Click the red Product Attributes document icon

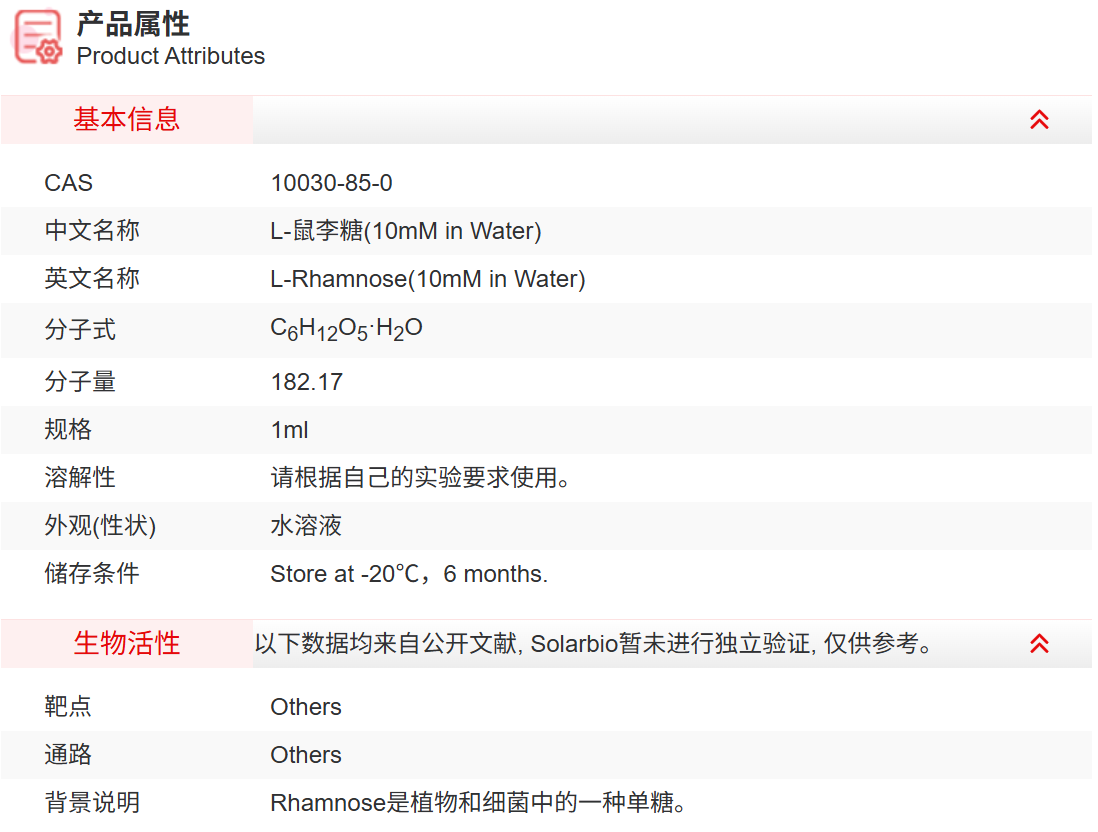pos(36,37)
